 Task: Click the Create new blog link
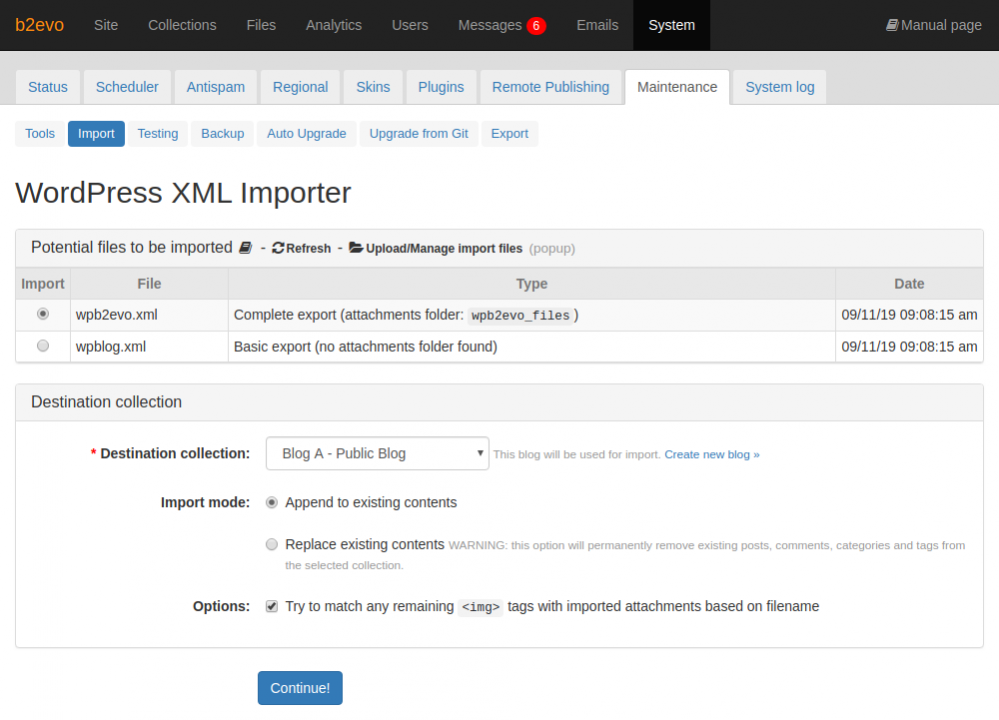[712, 454]
